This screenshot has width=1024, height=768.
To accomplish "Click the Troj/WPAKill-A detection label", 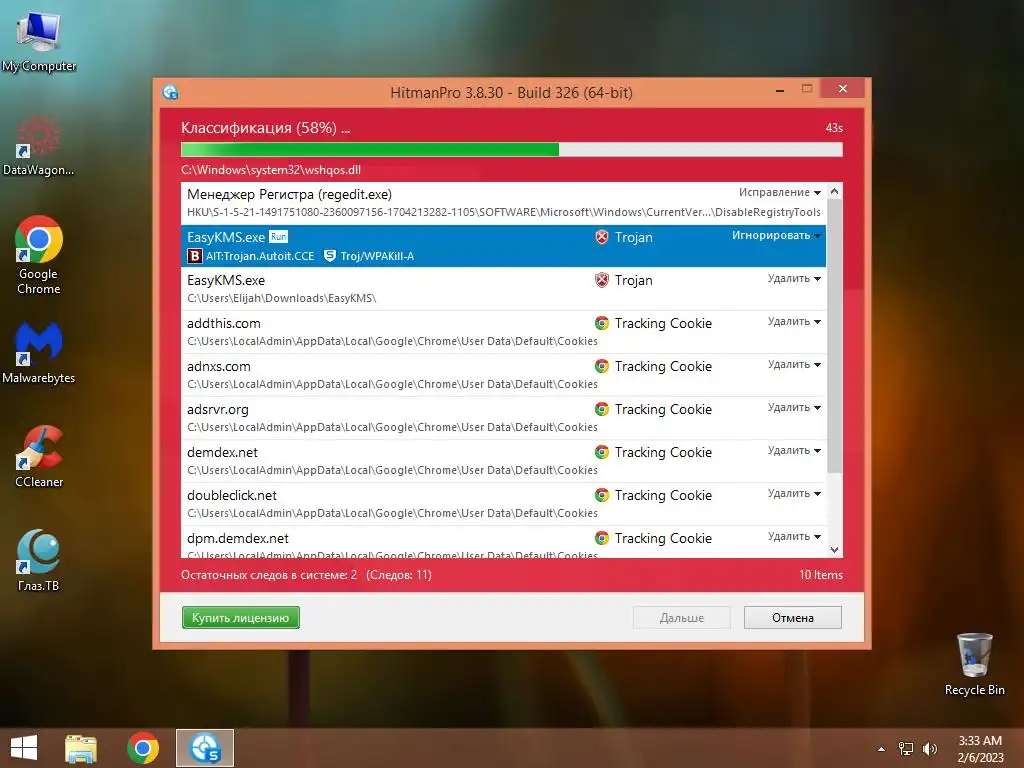I will click(377, 256).
